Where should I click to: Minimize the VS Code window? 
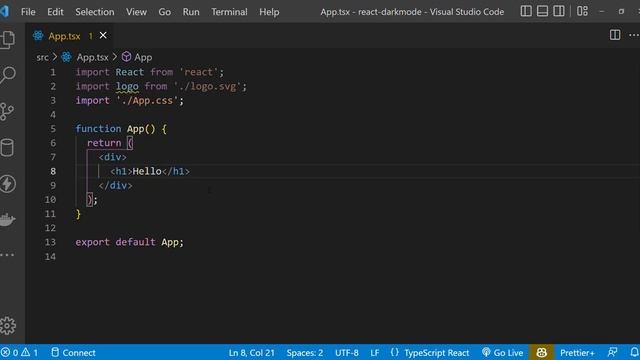(x=602, y=11)
